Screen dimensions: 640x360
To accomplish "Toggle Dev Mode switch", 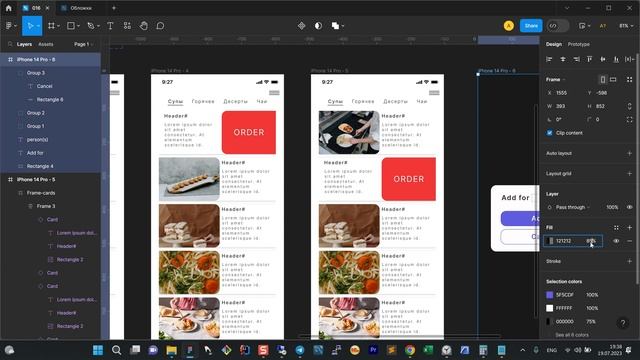I will click(x=558, y=26).
